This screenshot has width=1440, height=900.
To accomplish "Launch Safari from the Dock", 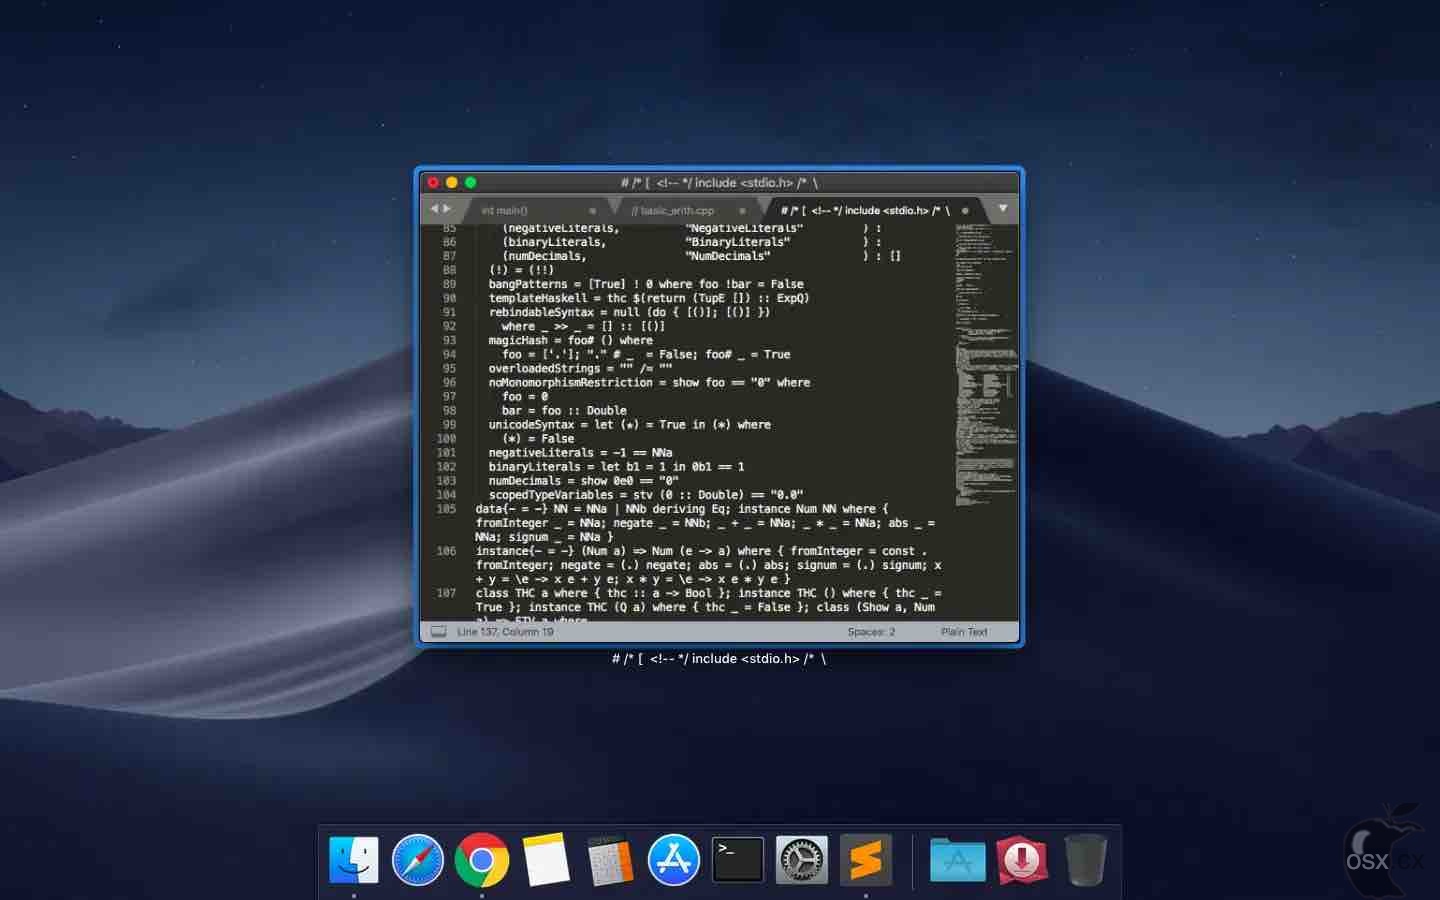I will pos(418,860).
